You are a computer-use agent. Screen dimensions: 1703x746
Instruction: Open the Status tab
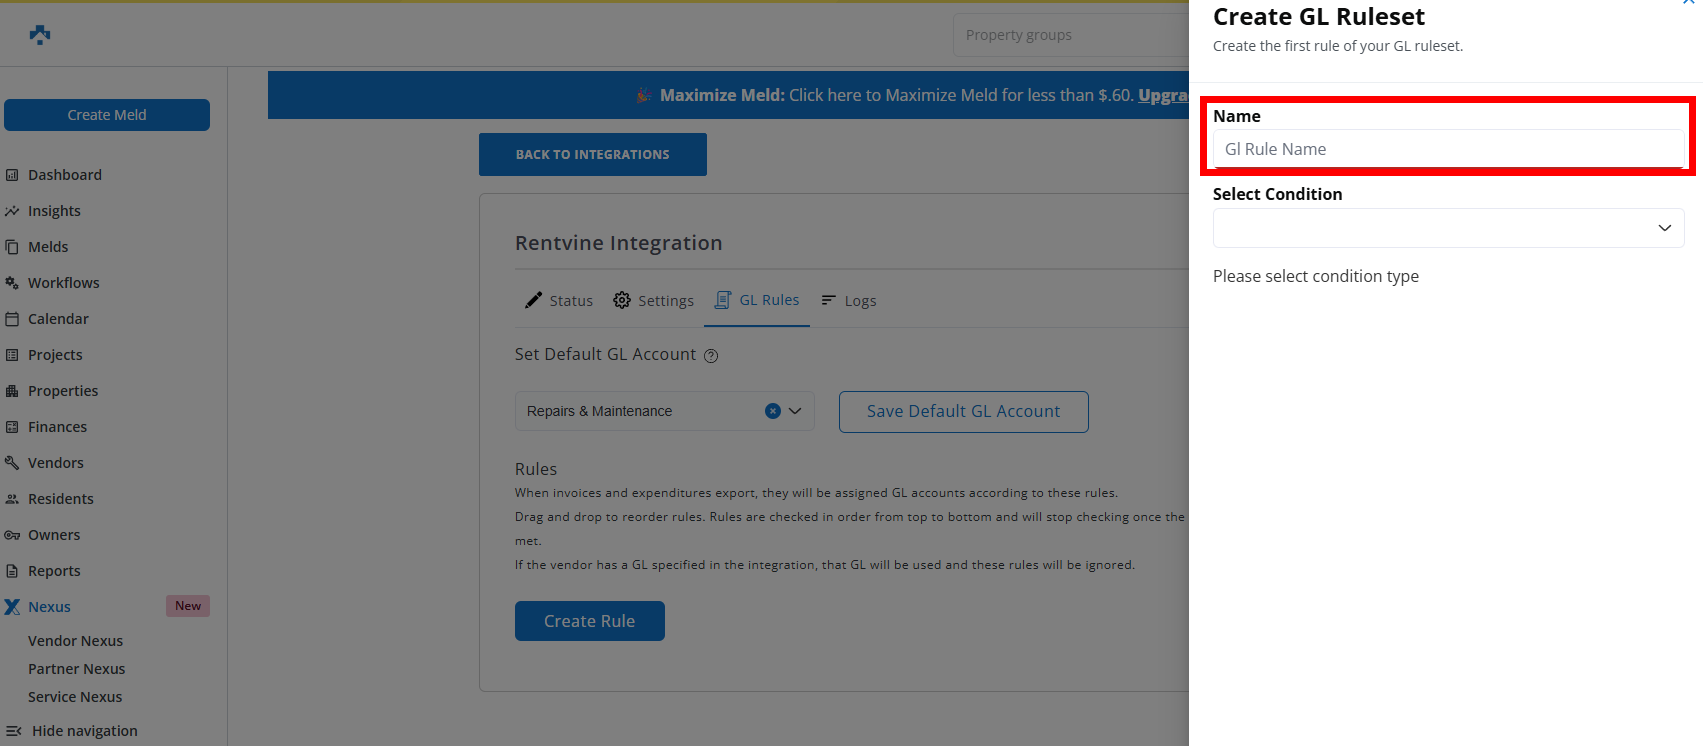coord(560,301)
